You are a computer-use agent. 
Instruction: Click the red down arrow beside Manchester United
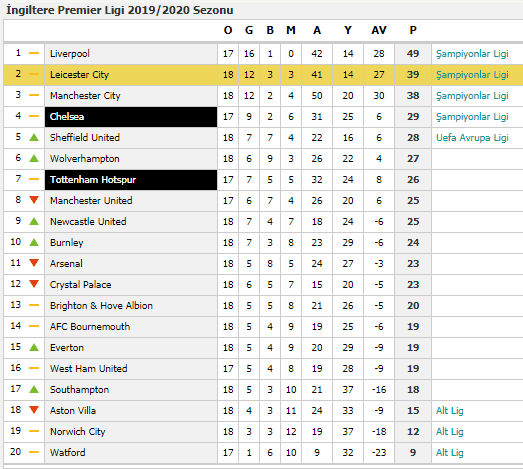coord(34,200)
